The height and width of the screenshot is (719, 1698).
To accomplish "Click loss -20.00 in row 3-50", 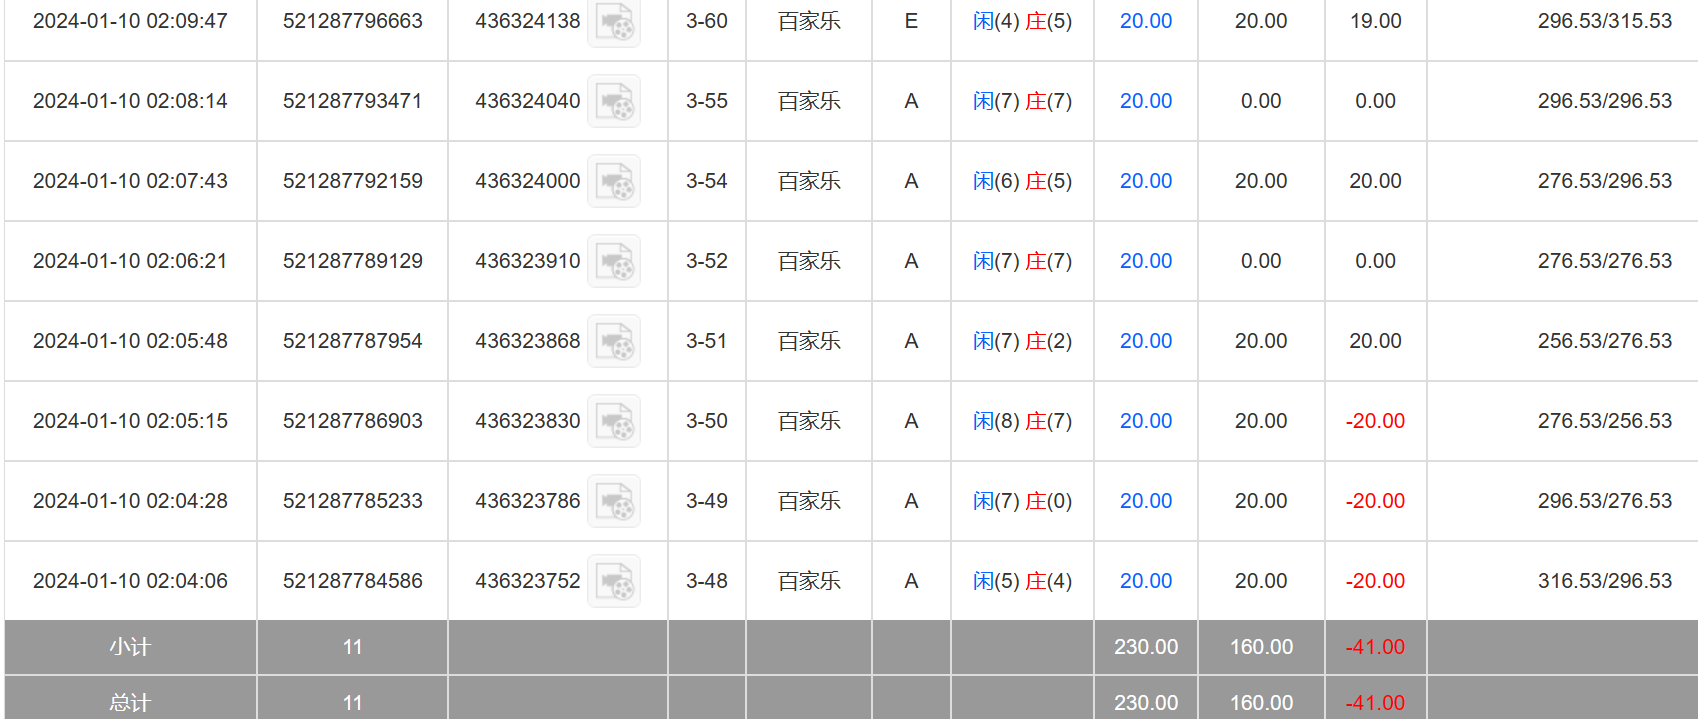I will click(x=1376, y=421).
